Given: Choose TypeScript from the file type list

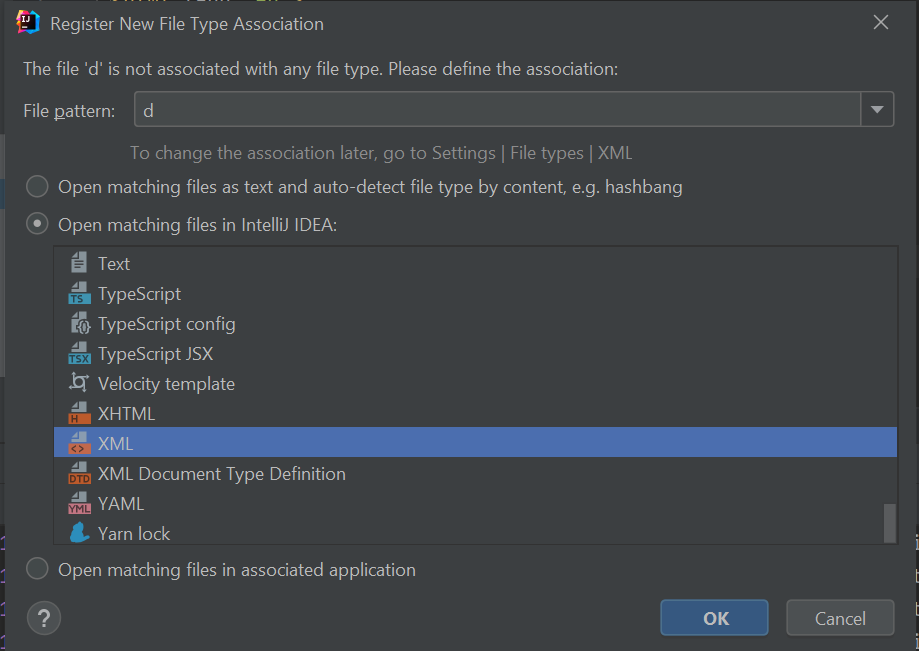Looking at the screenshot, I should point(475,294).
